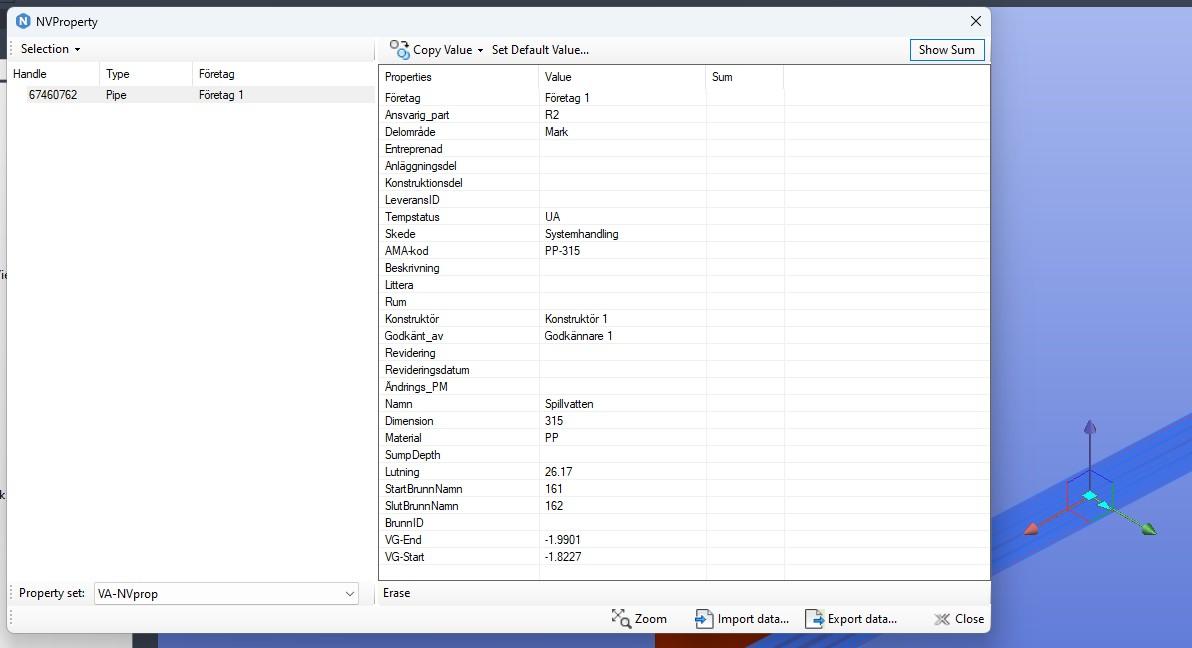This screenshot has height=648, width=1192.
Task: Click the BrunnID property name
Action: (404, 523)
